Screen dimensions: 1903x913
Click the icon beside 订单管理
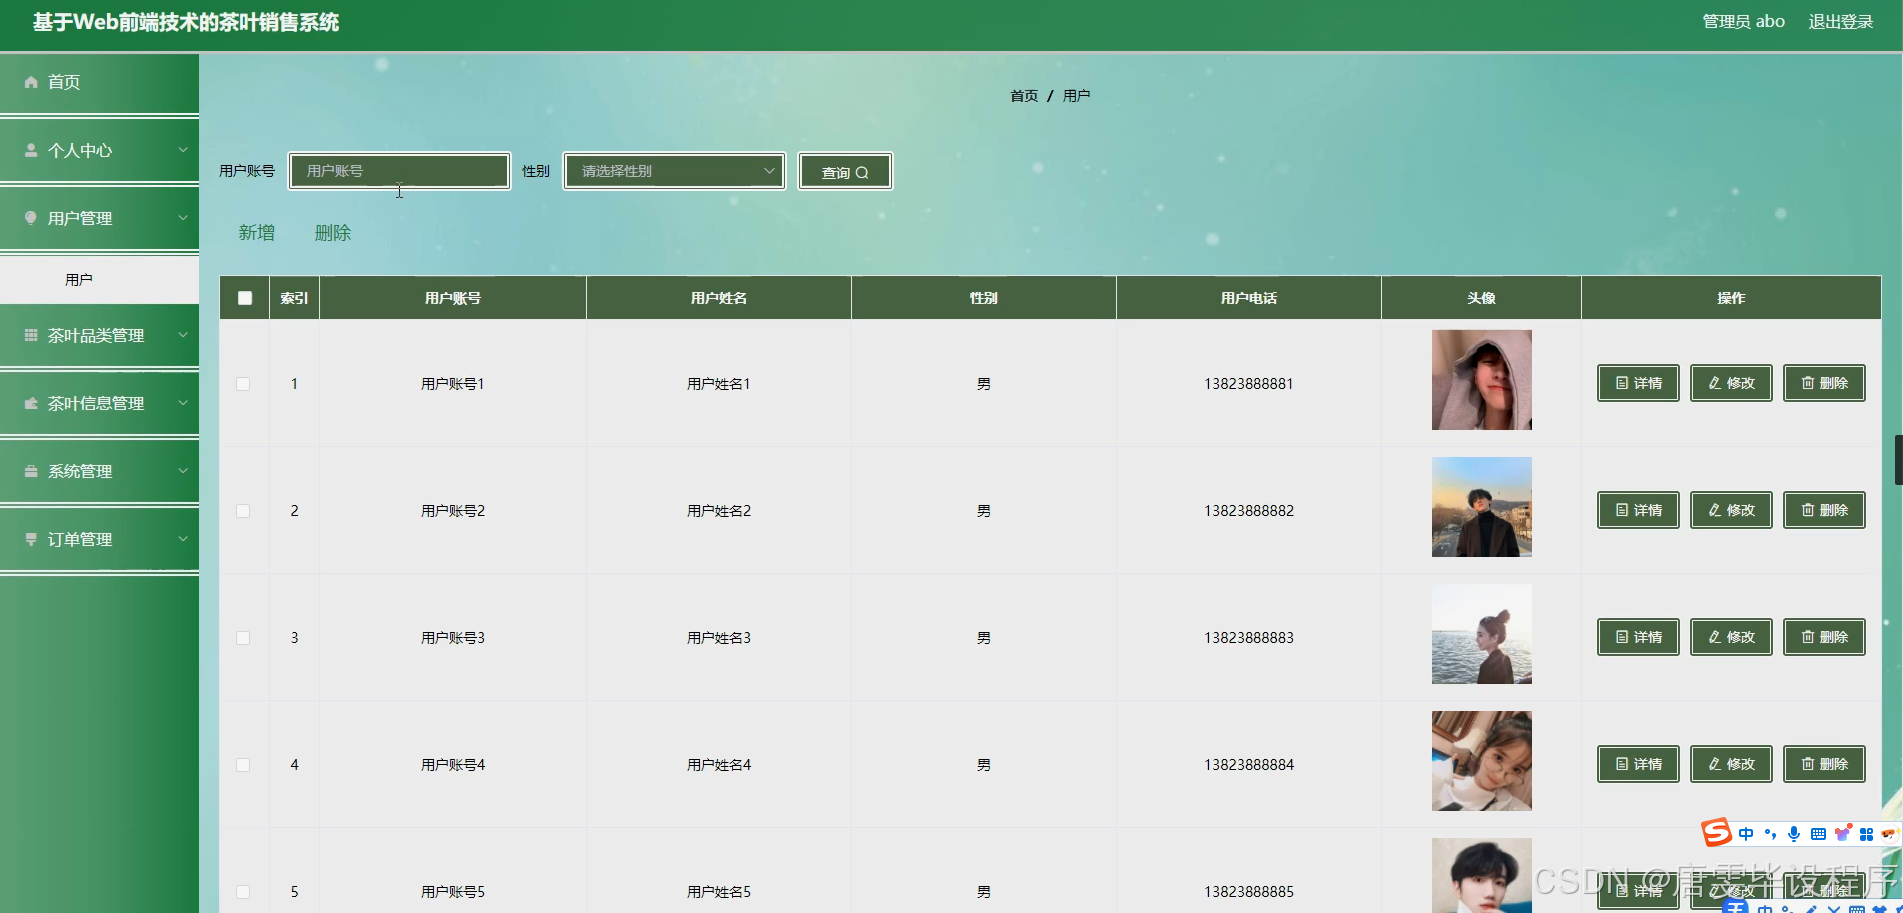[31, 539]
